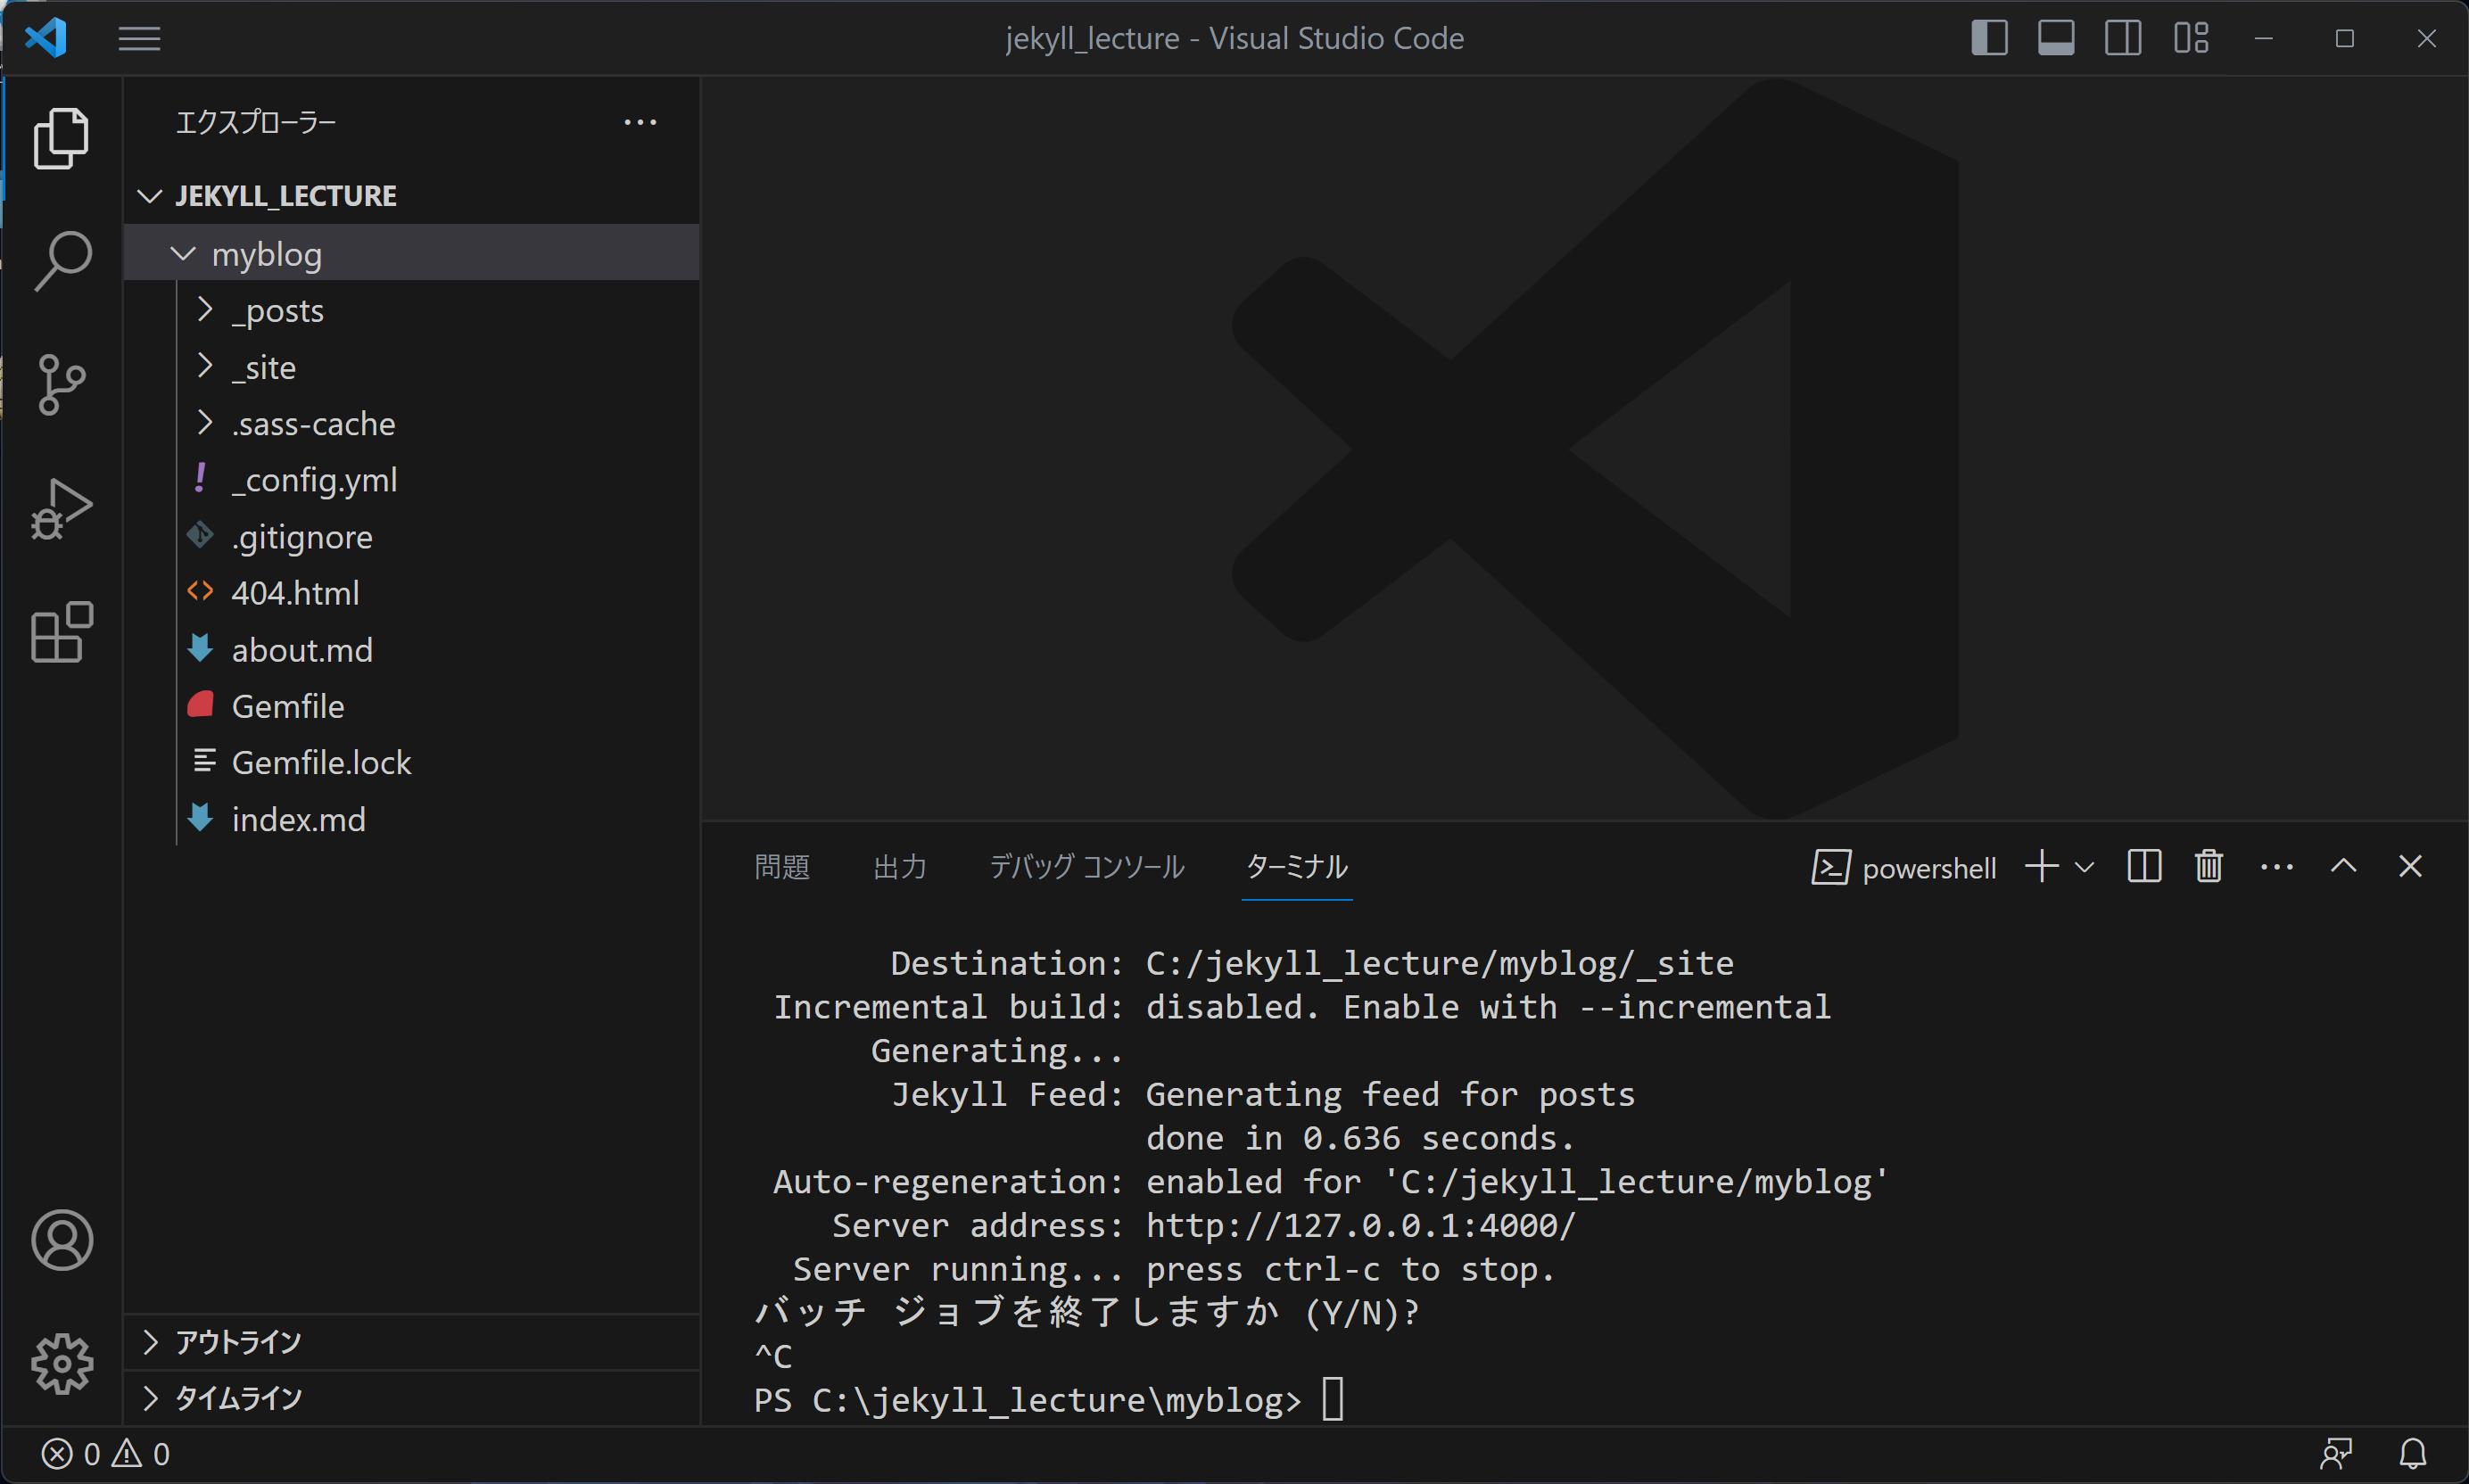Maximize the panel size with chevron
The image size is (2469, 1484).
point(2344,866)
